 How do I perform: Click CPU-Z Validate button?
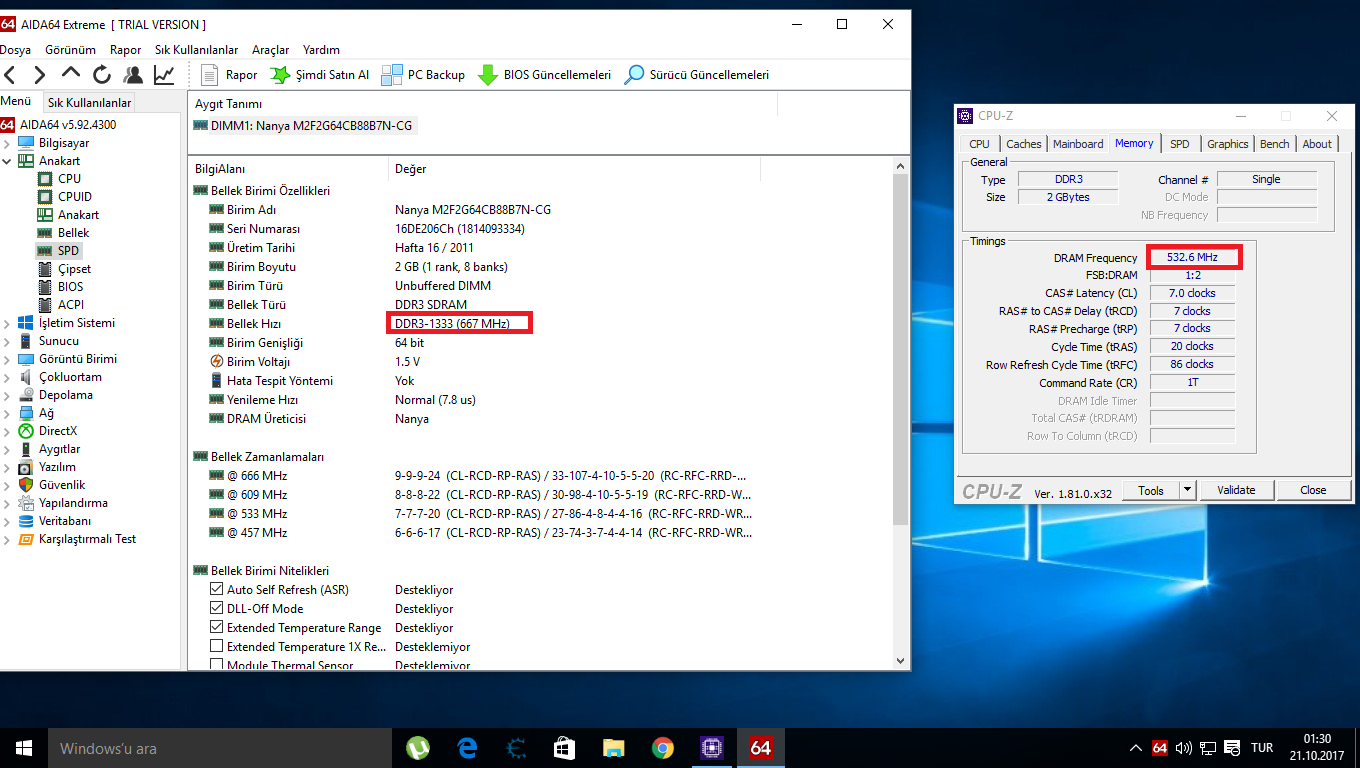(x=1236, y=490)
